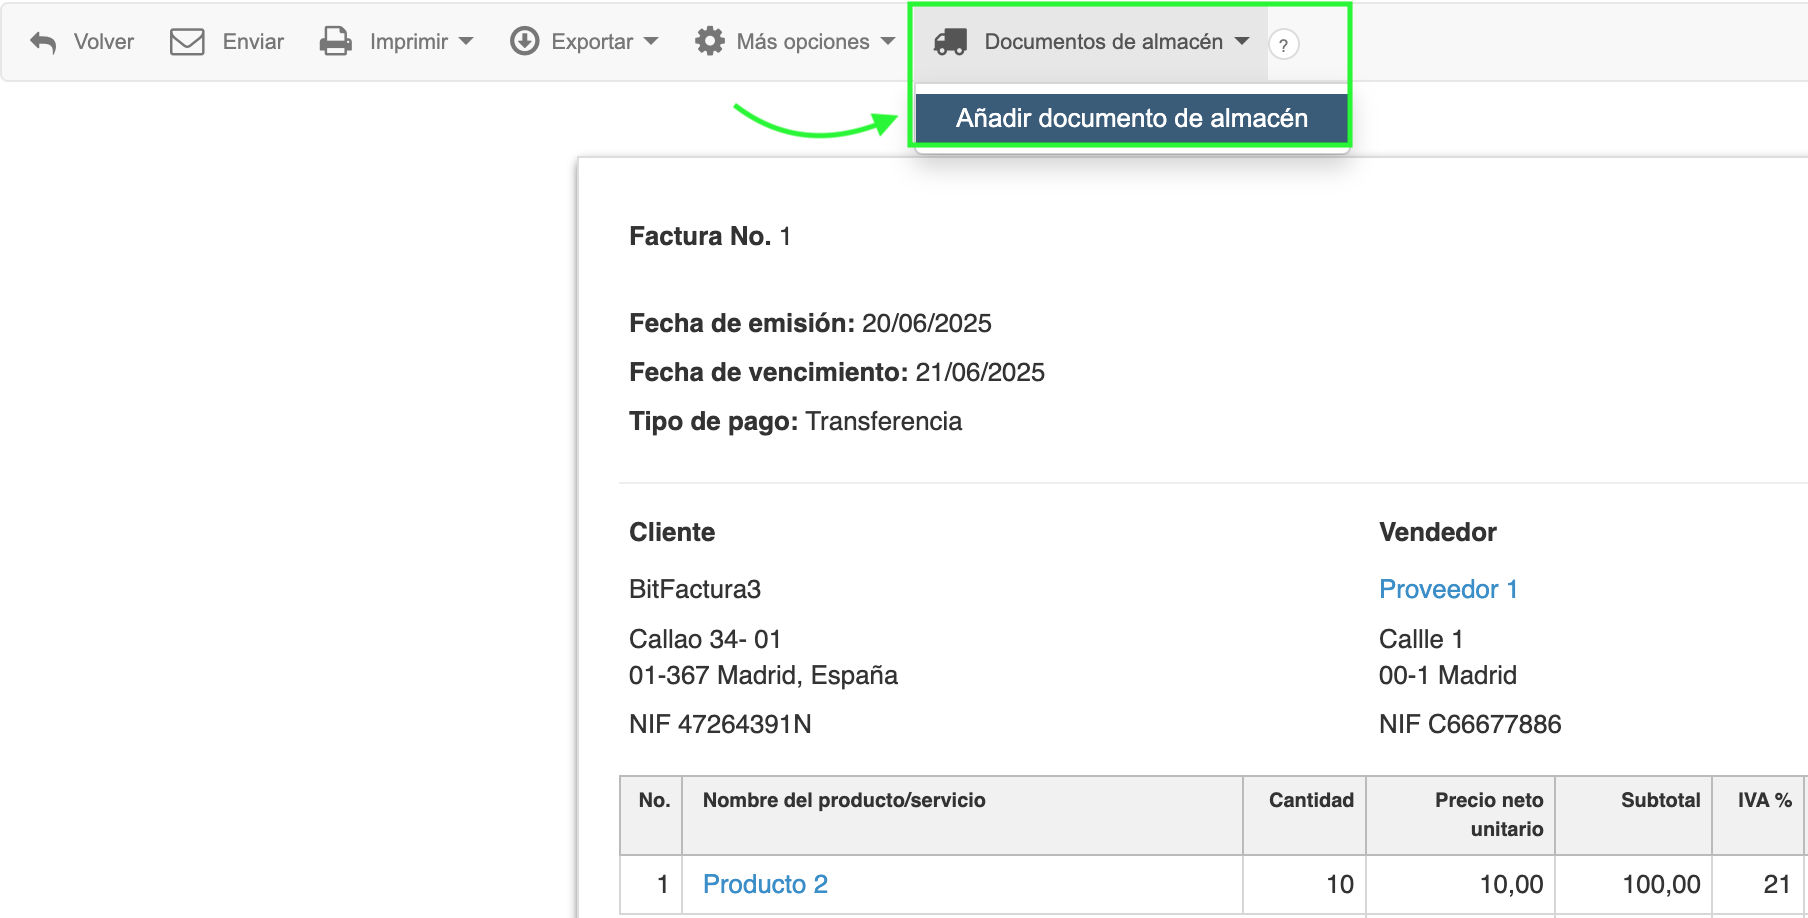Image resolution: width=1808 pixels, height=918 pixels.
Task: Expand the Exportar dropdown arrow
Action: pyautogui.click(x=651, y=42)
